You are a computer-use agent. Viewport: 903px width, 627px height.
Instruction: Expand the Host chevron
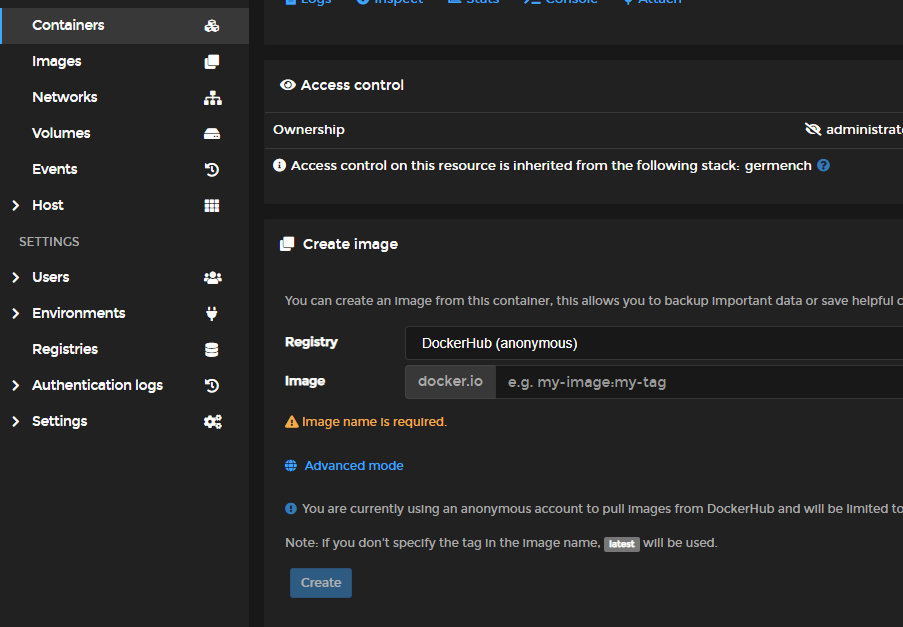(16, 206)
